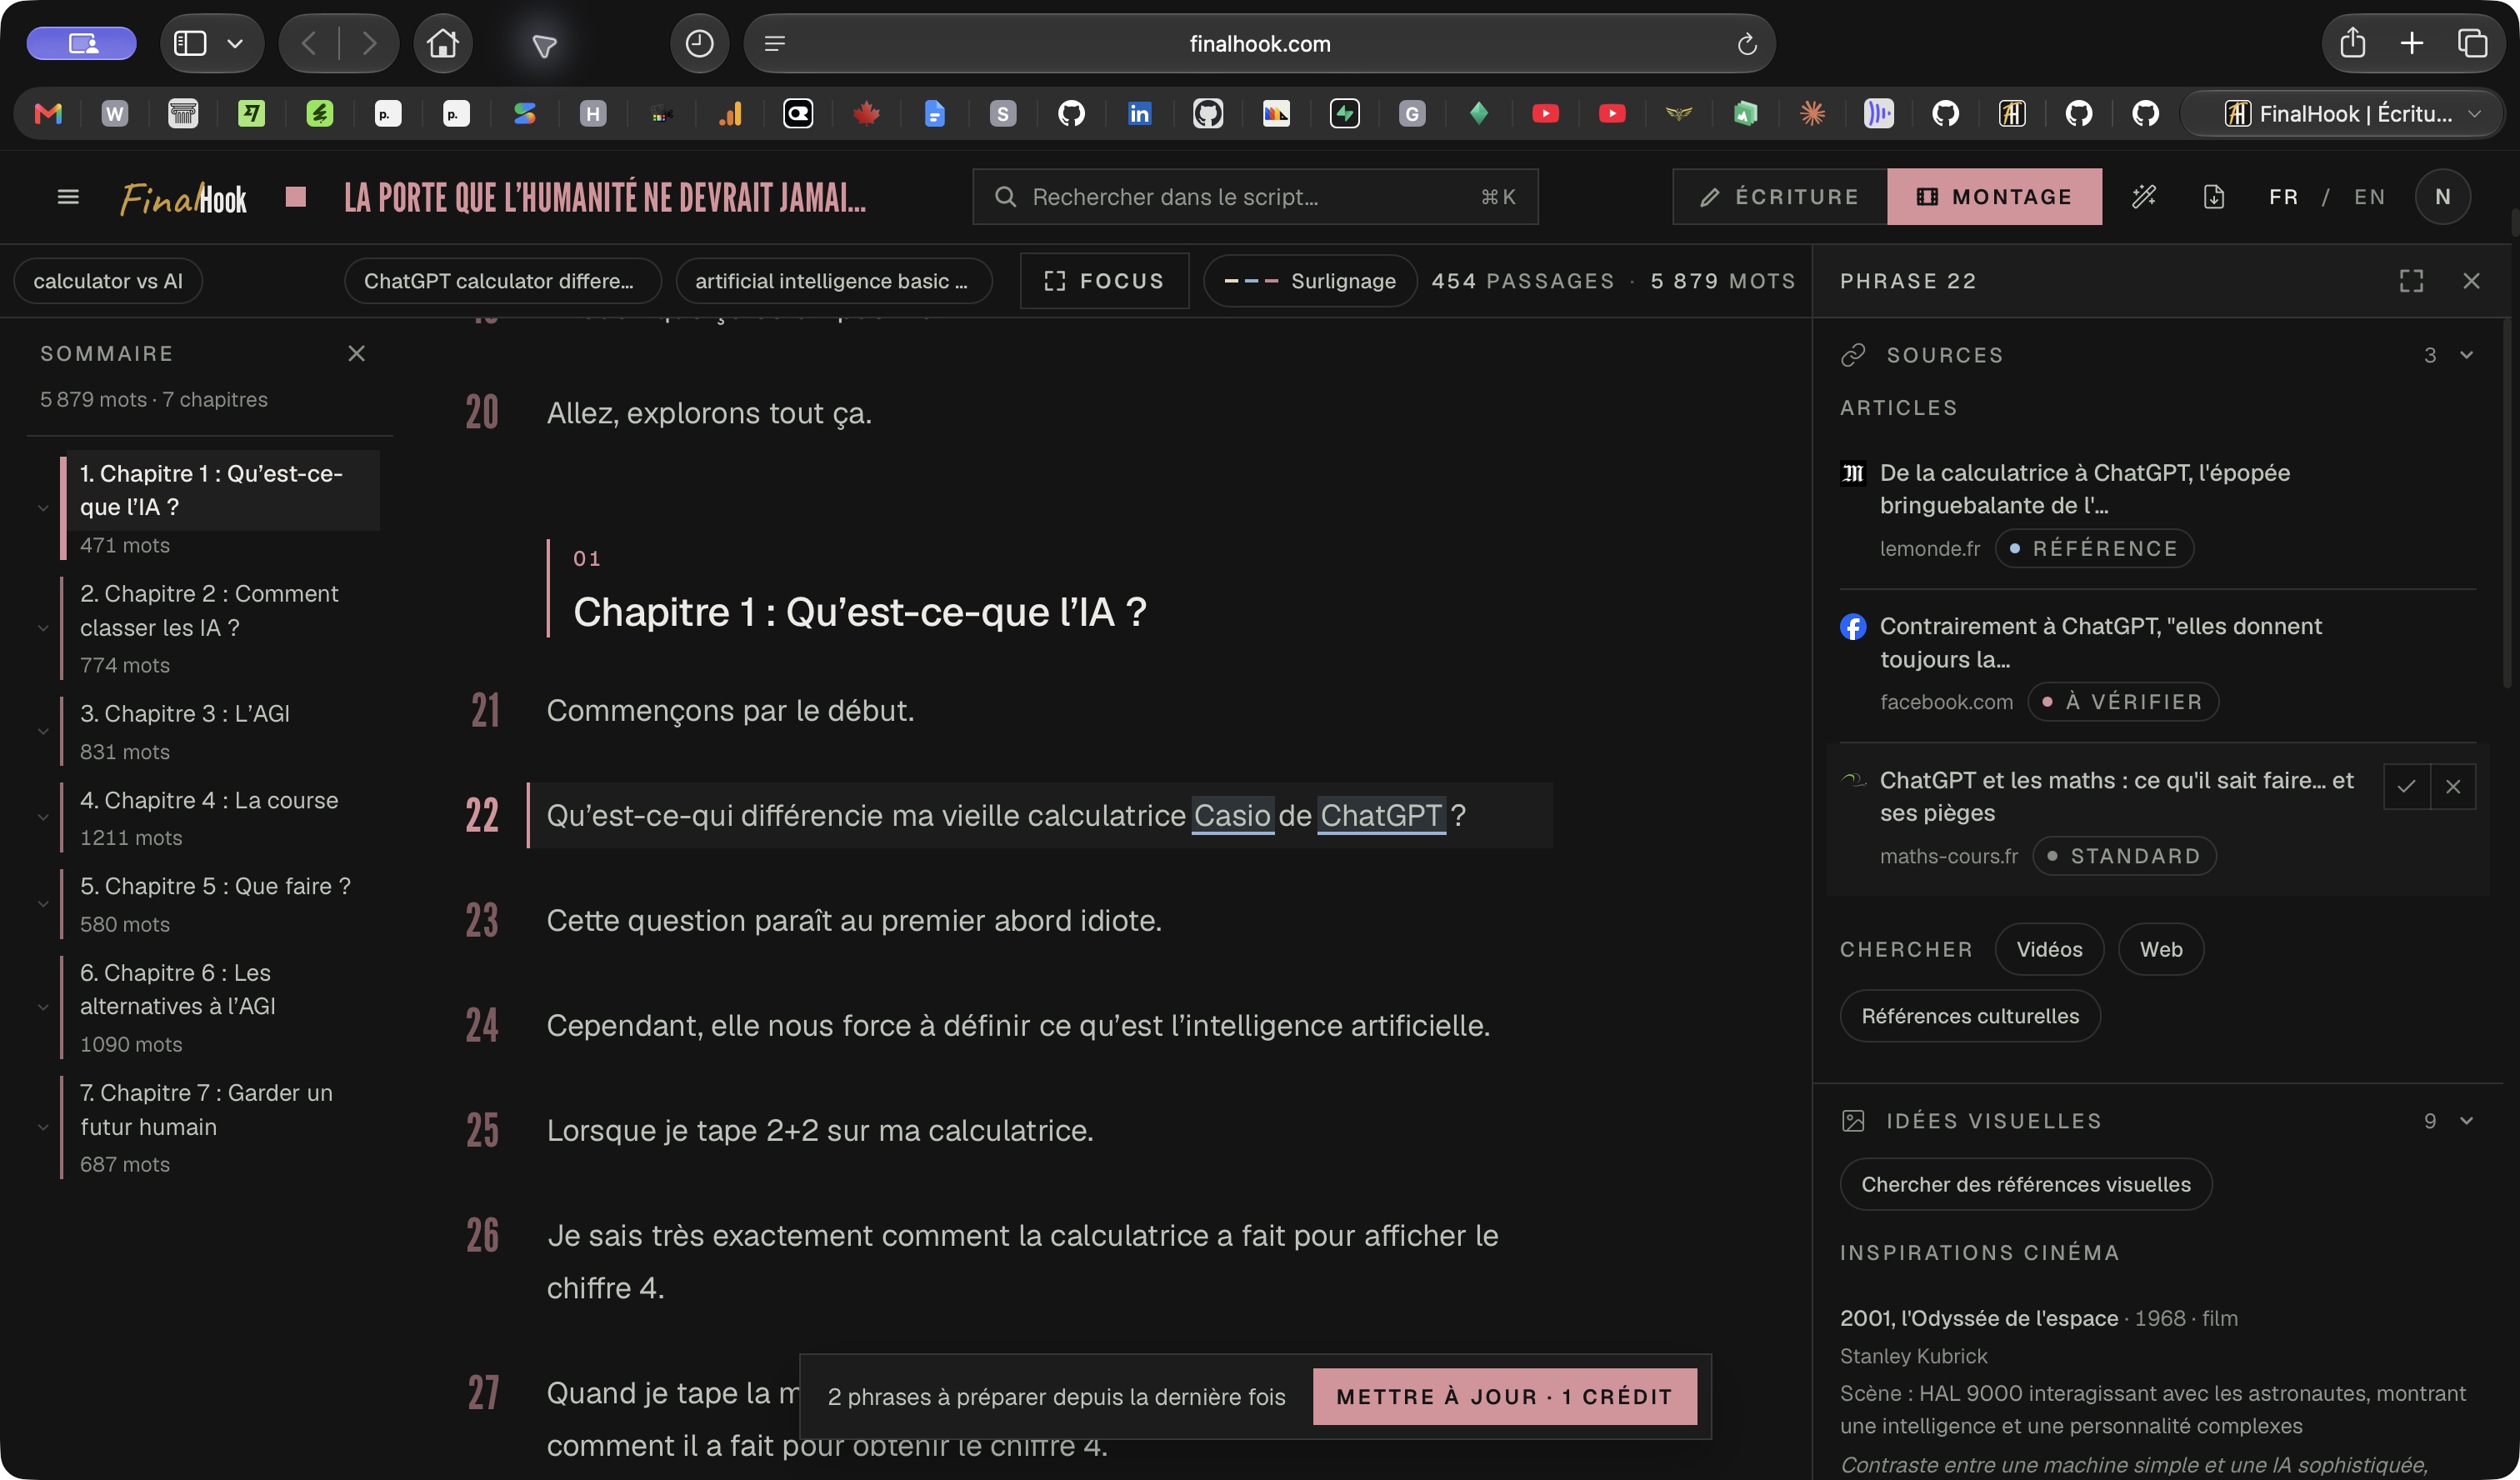Click the magic wand icon in header

coord(2144,197)
